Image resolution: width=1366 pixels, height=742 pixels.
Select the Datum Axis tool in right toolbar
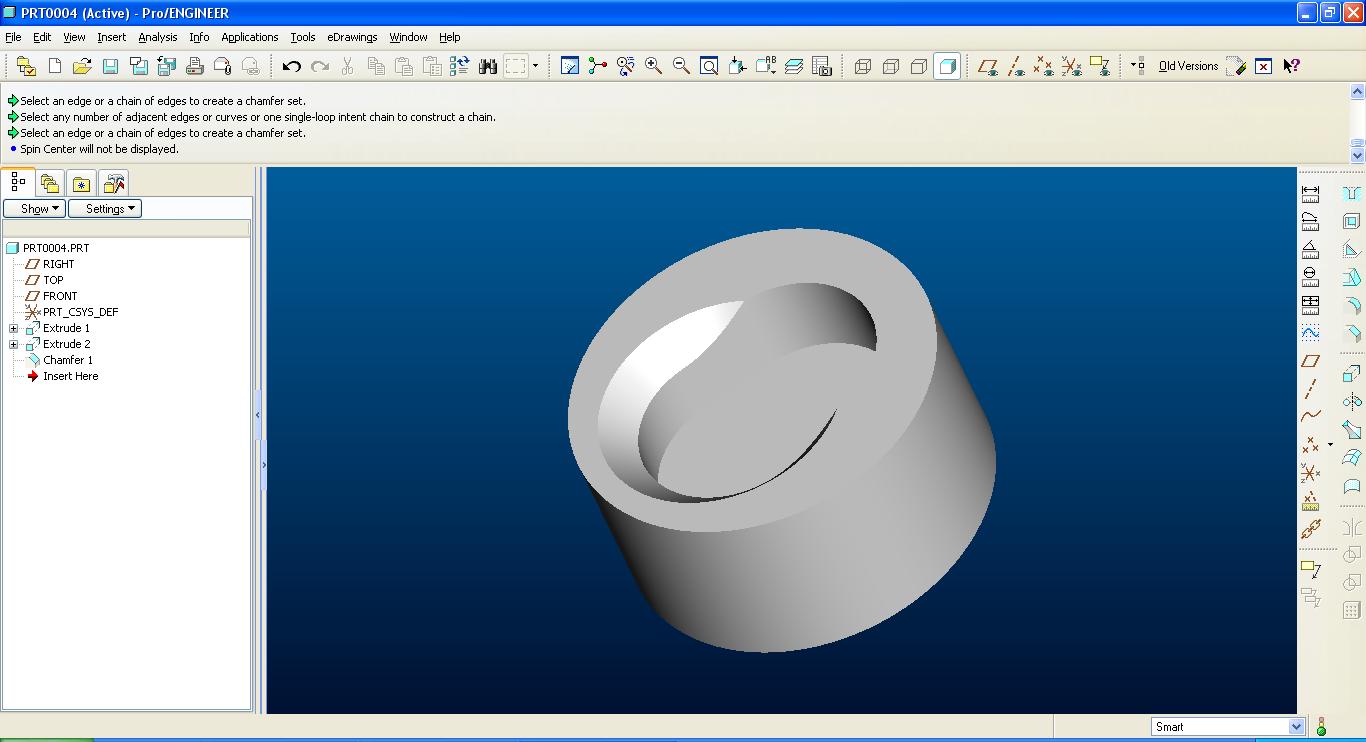pos(1311,389)
